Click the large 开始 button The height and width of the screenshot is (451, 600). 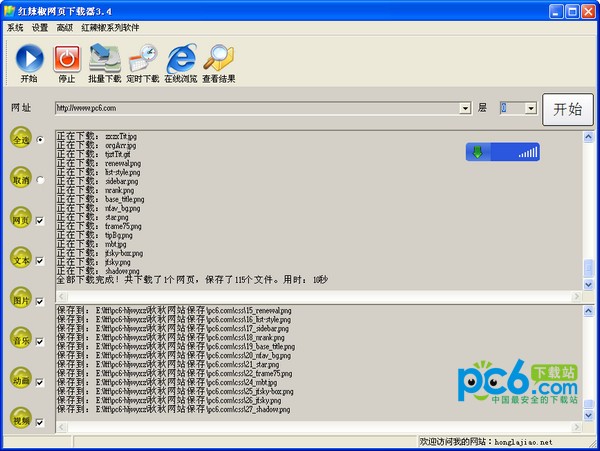[x=568, y=109]
